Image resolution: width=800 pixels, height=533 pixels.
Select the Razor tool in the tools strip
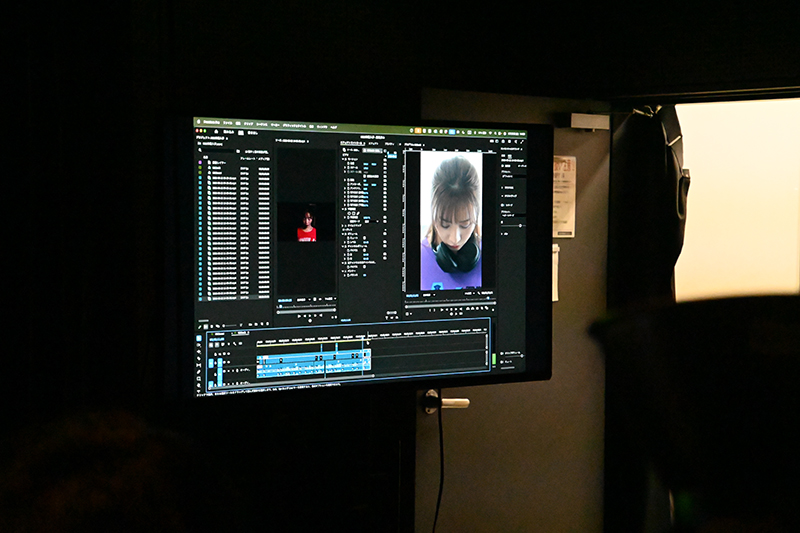tap(199, 358)
